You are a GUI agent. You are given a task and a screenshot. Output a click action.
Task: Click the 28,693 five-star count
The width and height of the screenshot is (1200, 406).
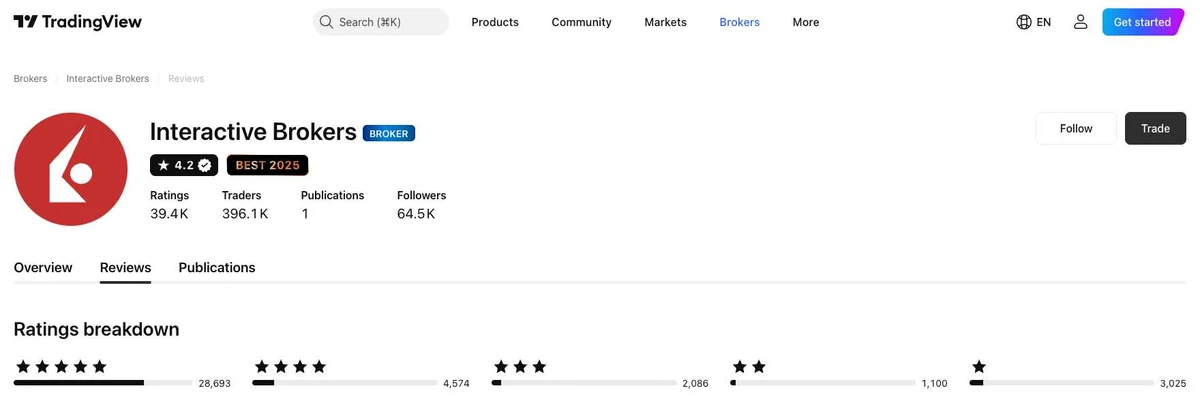pyautogui.click(x=214, y=383)
